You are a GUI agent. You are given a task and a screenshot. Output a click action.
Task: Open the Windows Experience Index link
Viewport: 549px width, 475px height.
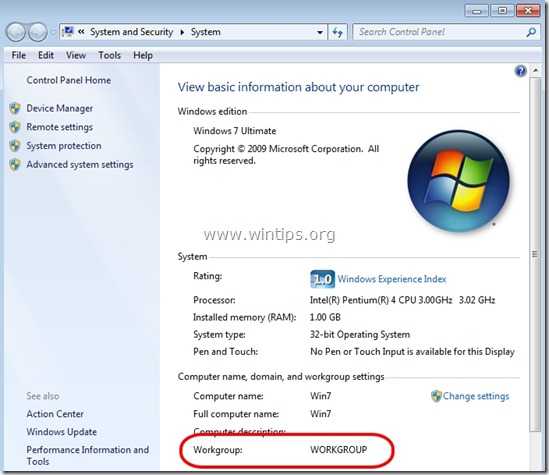tap(392, 279)
